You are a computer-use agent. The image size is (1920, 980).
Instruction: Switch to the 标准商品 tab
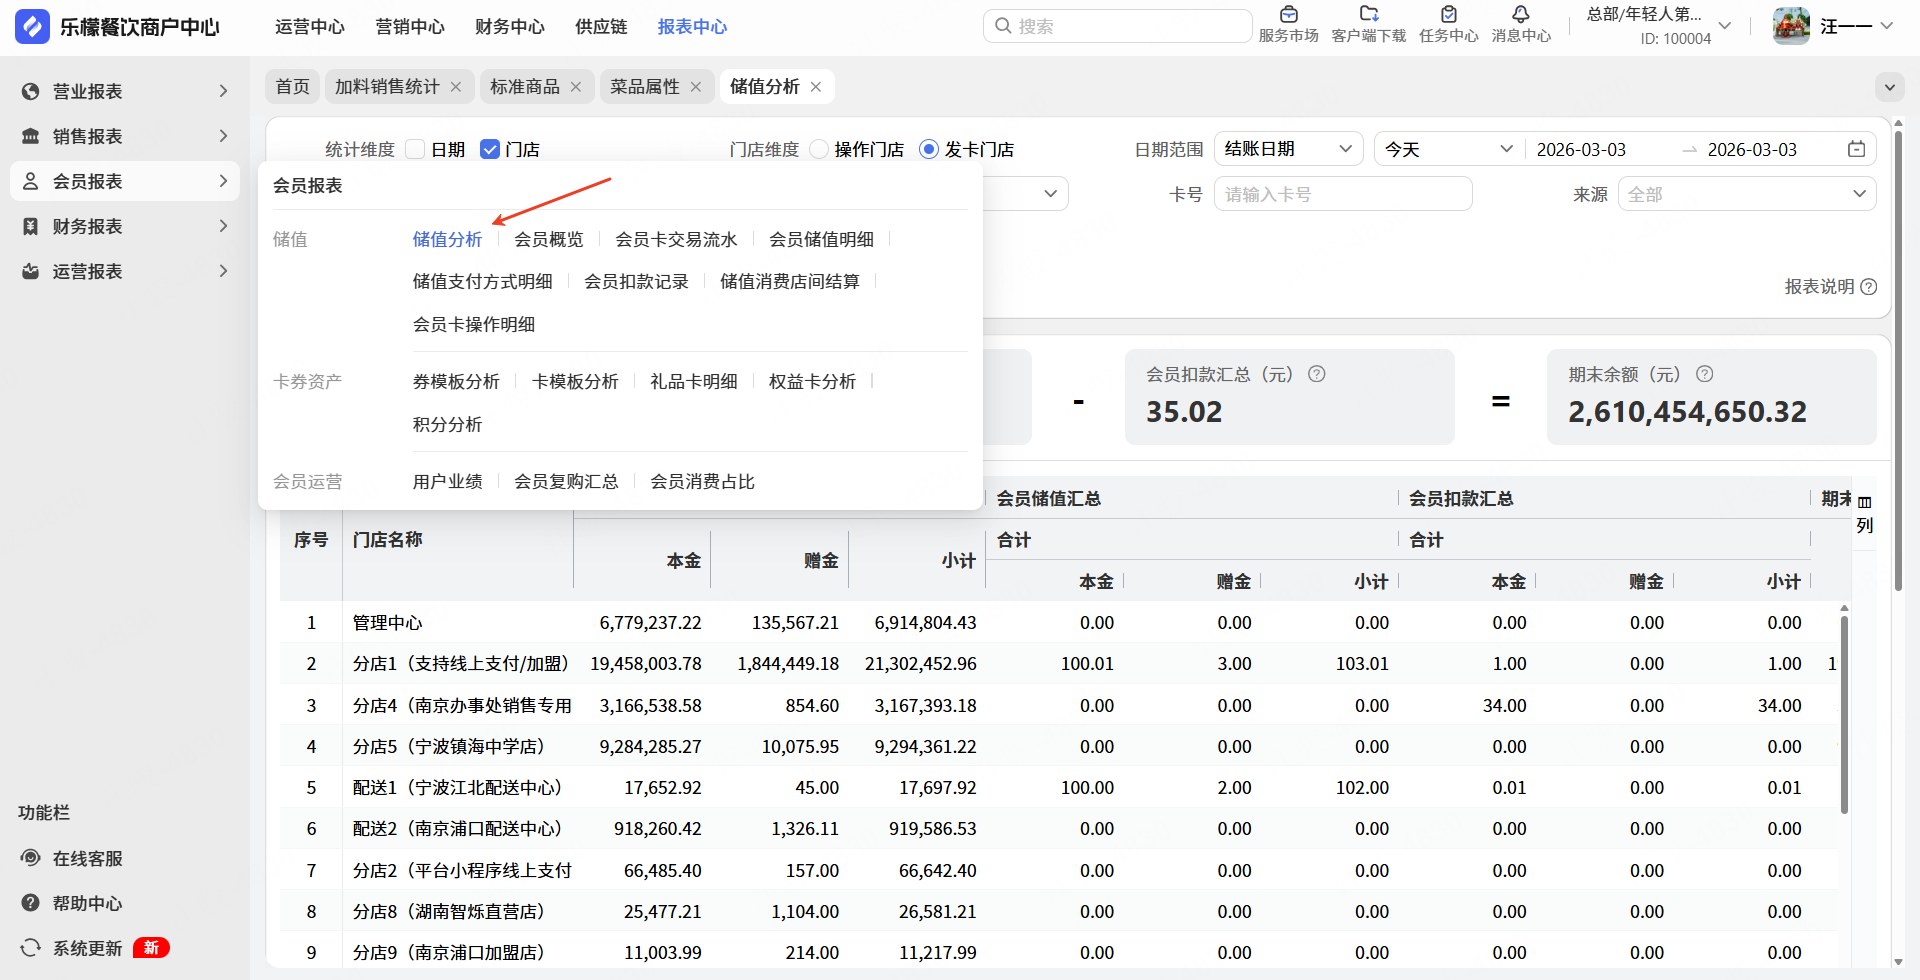click(x=525, y=87)
